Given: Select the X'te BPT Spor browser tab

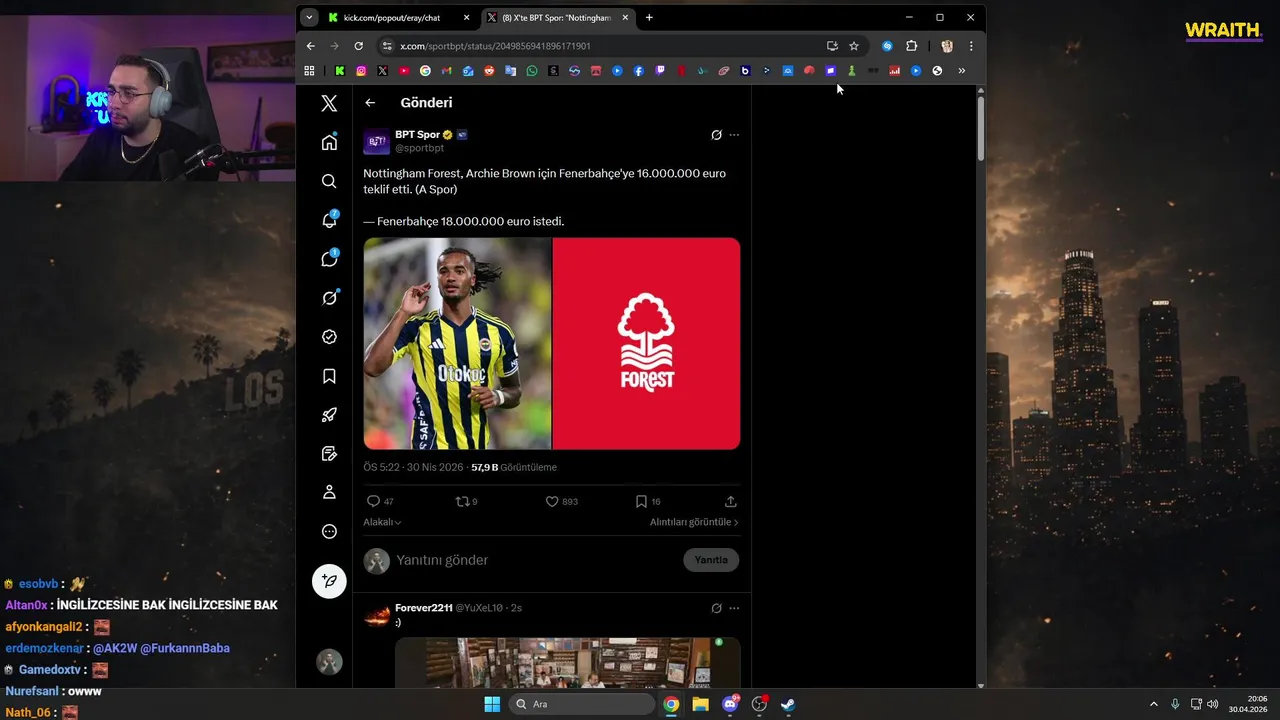Looking at the screenshot, I should point(556,18).
